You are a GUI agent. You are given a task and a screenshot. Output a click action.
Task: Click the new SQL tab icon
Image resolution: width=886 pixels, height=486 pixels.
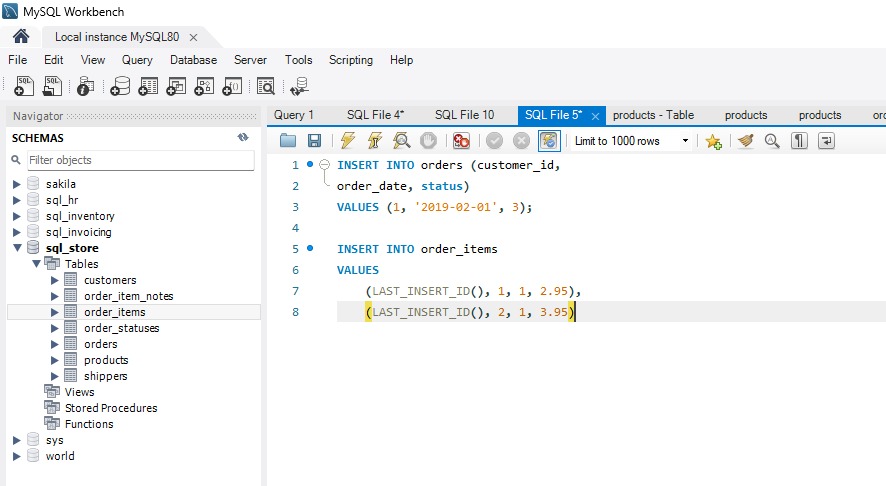point(25,86)
